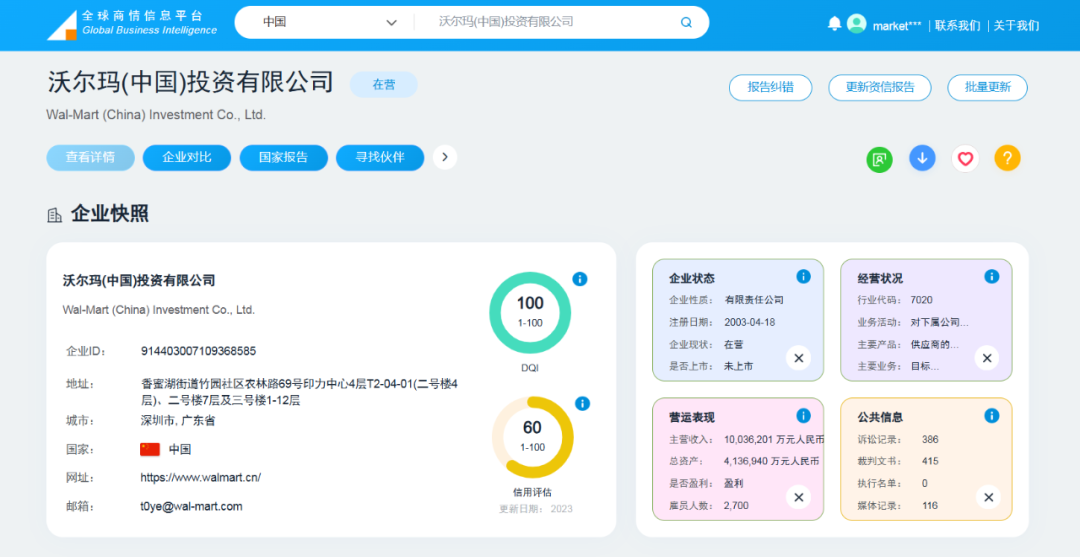
Task: Click the credit score 60 ring
Action: tap(532, 437)
